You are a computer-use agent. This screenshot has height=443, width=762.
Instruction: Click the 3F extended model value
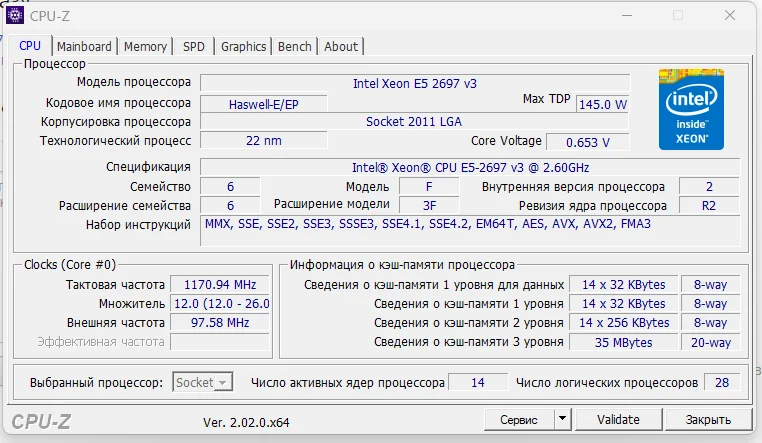coord(429,205)
